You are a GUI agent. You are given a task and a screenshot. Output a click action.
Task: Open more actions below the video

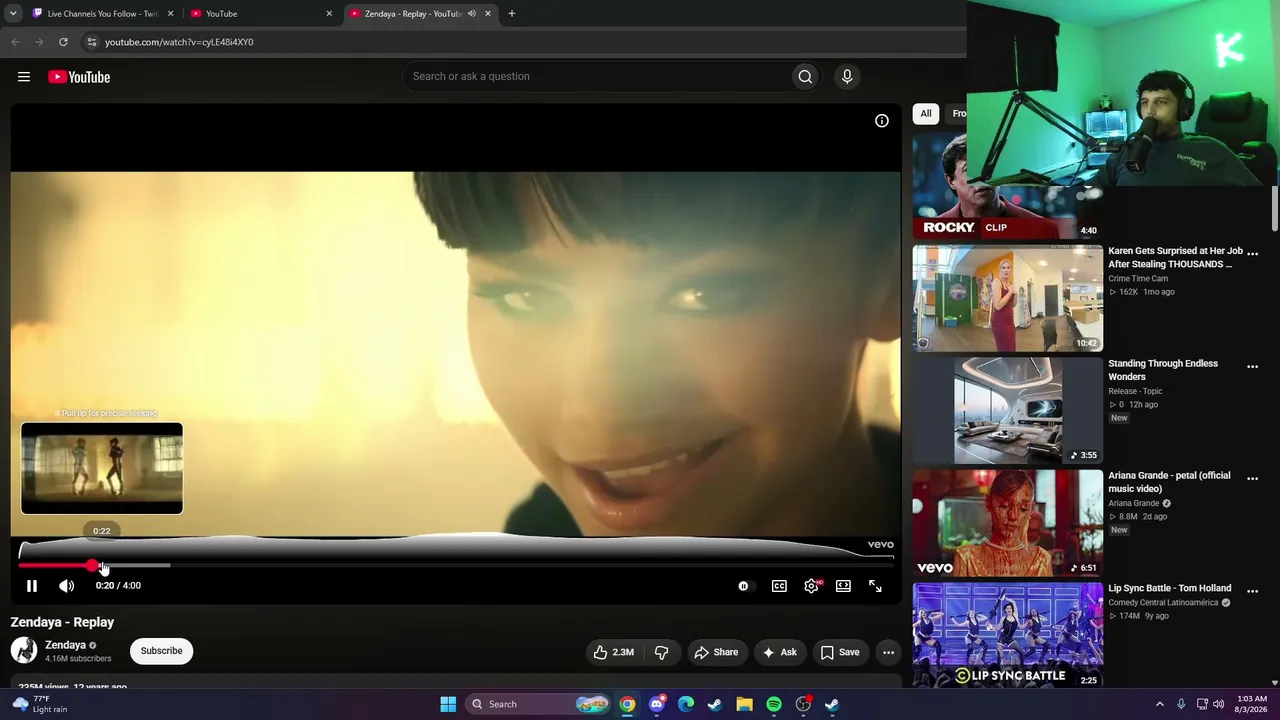(888, 652)
